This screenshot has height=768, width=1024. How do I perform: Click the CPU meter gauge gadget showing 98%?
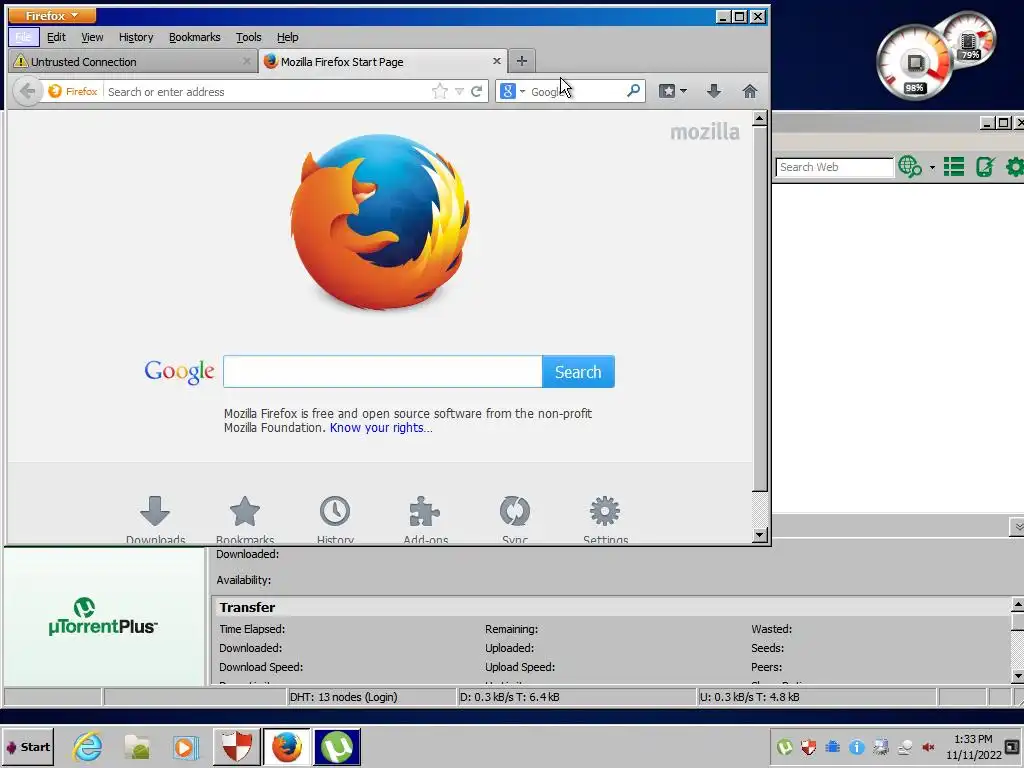pos(915,63)
